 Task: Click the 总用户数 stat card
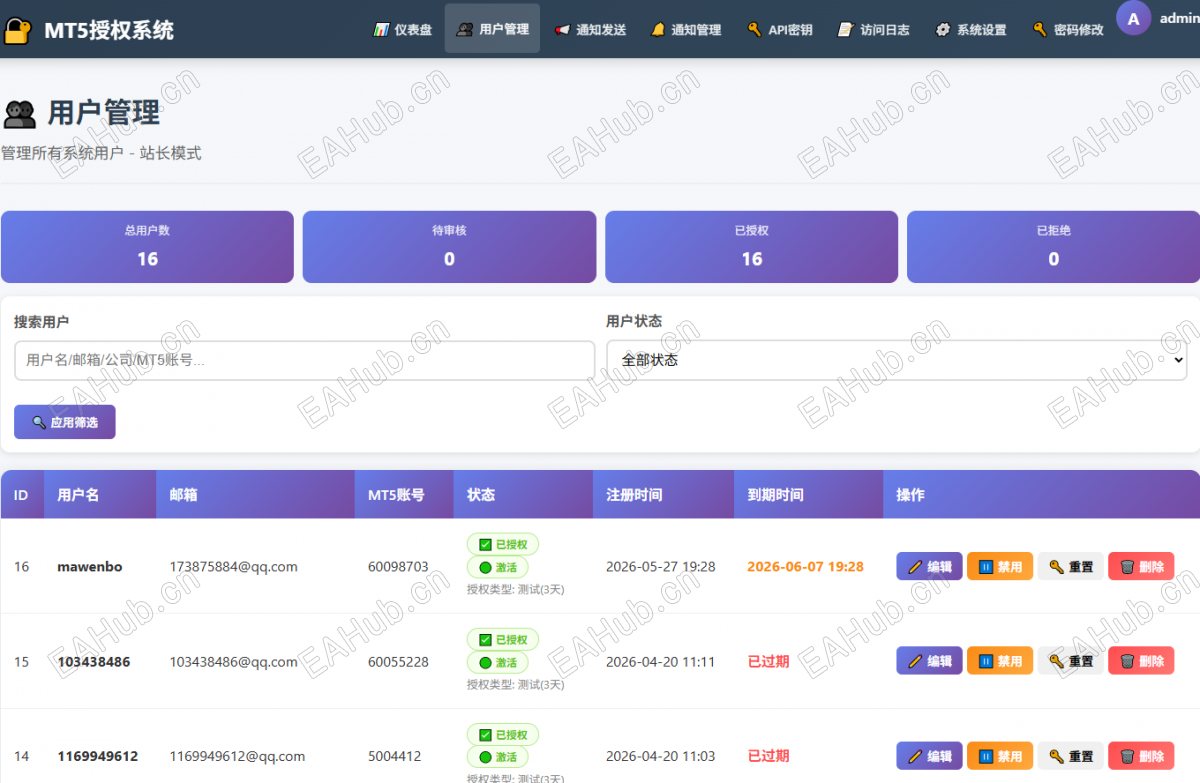coord(147,247)
